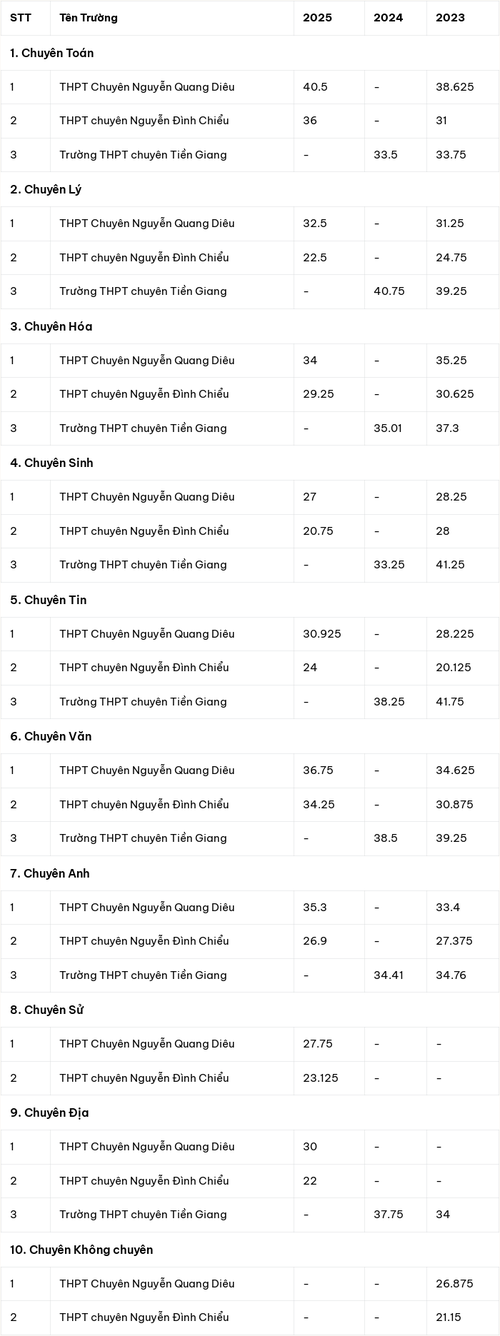Click the 21.15 score in the last row

(x=451, y=1318)
